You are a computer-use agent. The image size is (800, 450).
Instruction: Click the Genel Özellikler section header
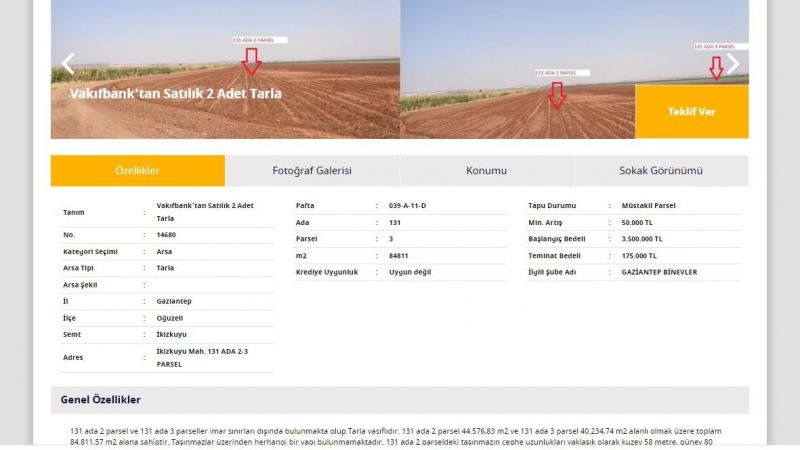(101, 400)
